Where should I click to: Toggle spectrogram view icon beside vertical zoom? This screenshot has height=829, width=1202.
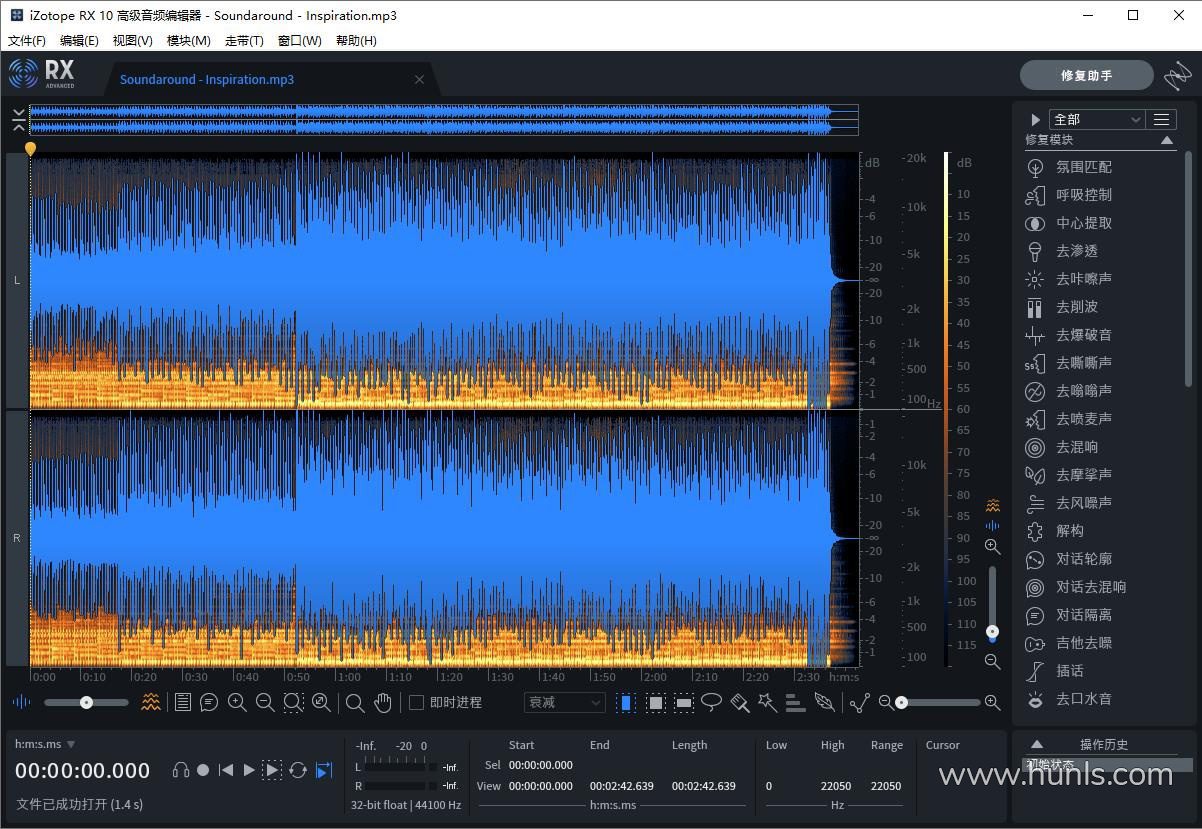click(992, 505)
